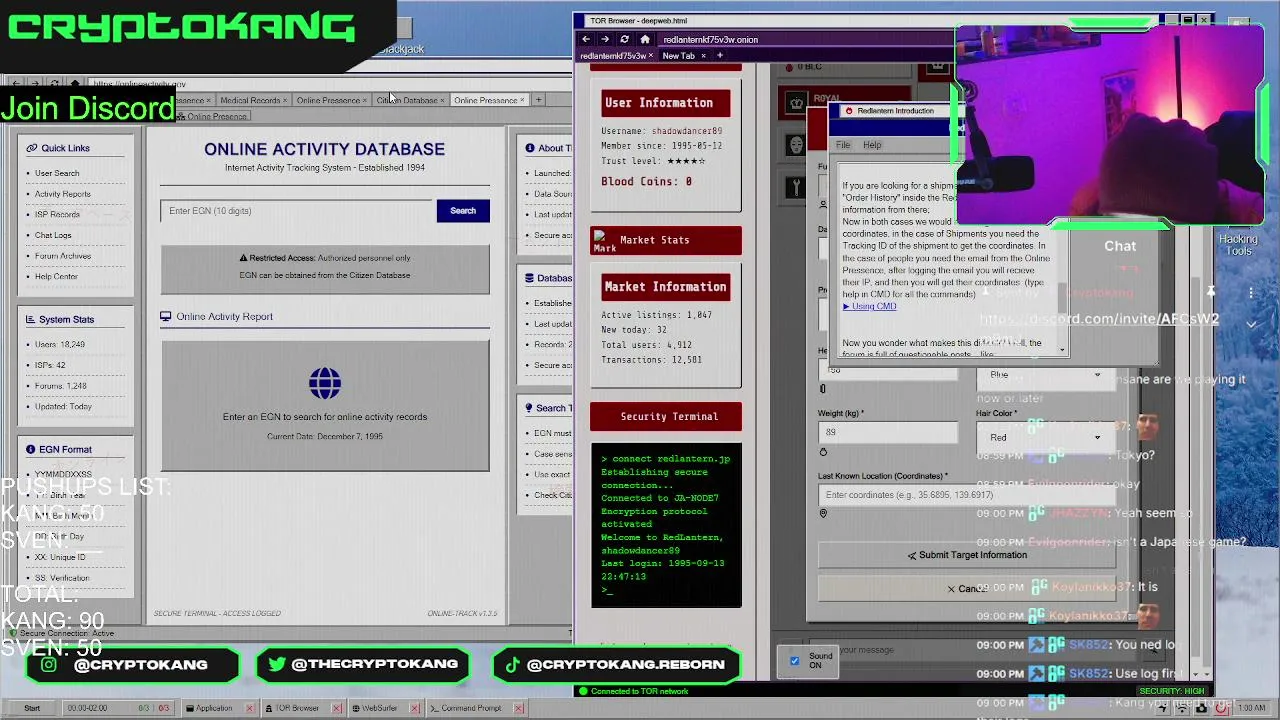Close the New Tab tab in TOR Browser
This screenshot has width=1280, height=720.
tap(703, 56)
